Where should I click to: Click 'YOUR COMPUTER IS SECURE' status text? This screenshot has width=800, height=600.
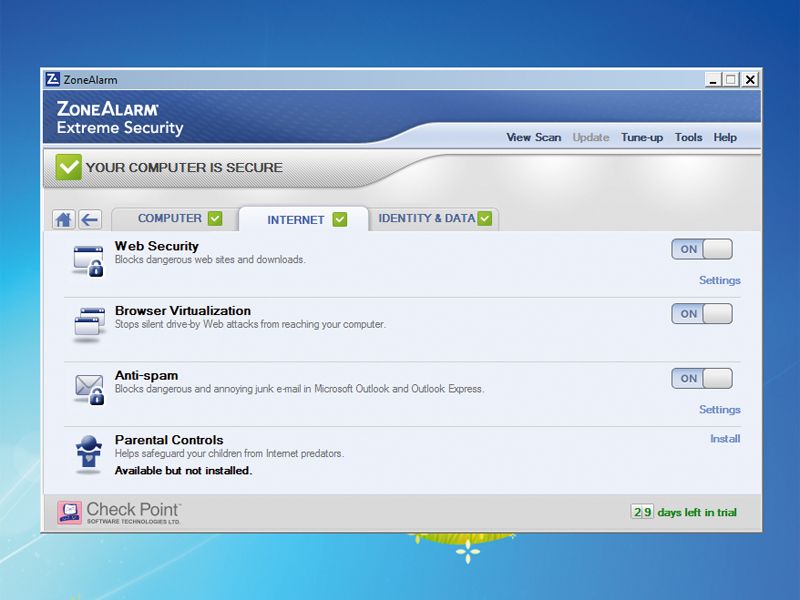pyautogui.click(x=184, y=167)
